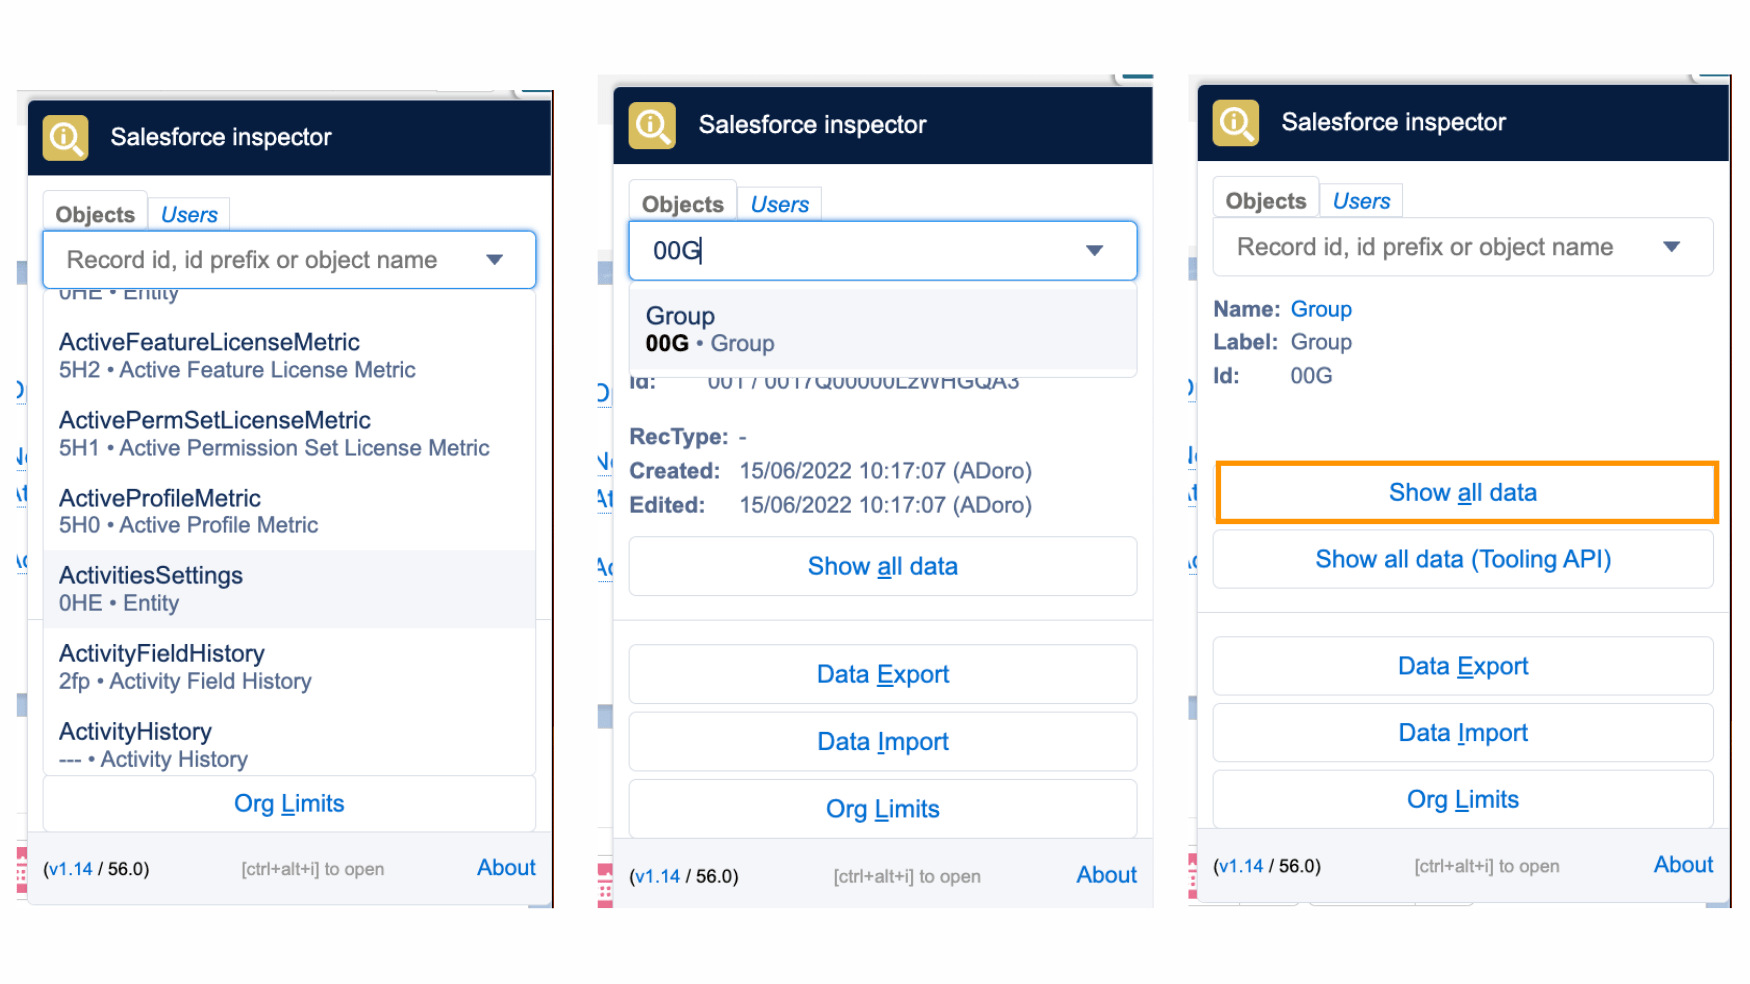Click Data Export in the middle panel

tap(882, 673)
